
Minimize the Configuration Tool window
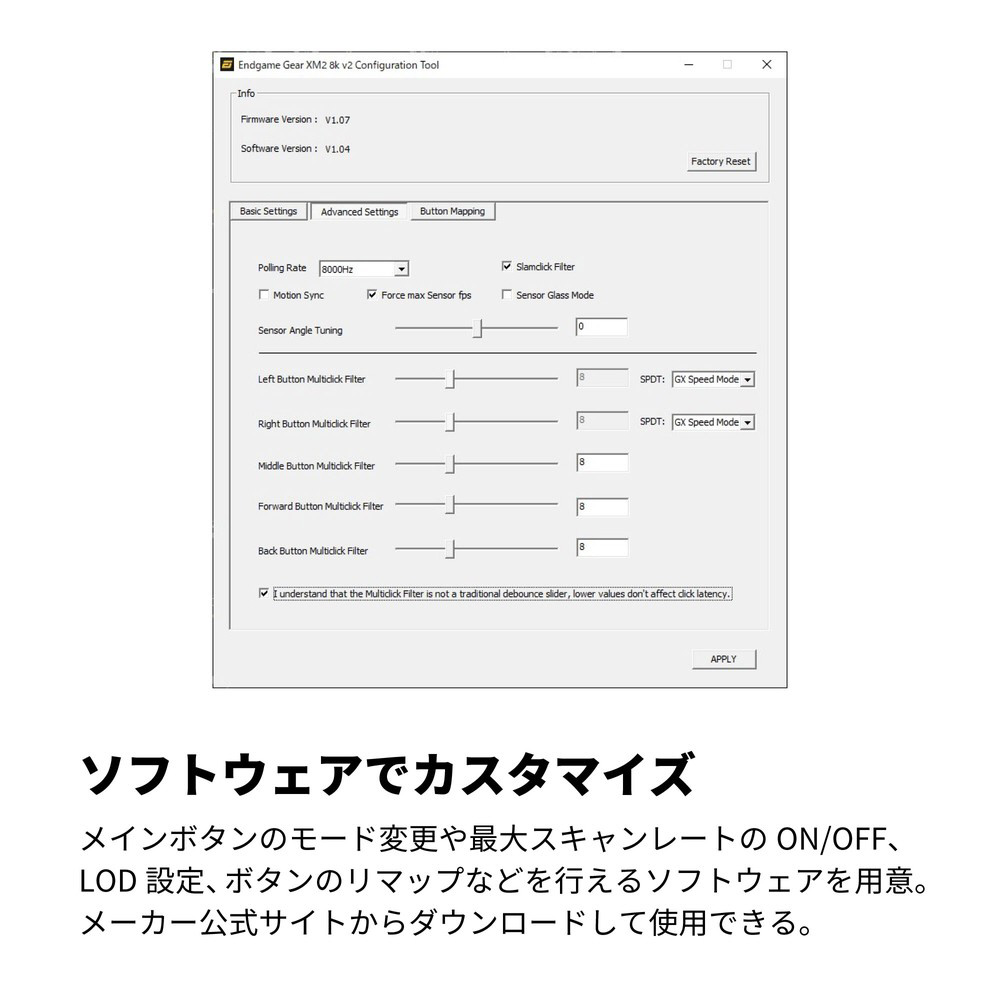click(689, 65)
